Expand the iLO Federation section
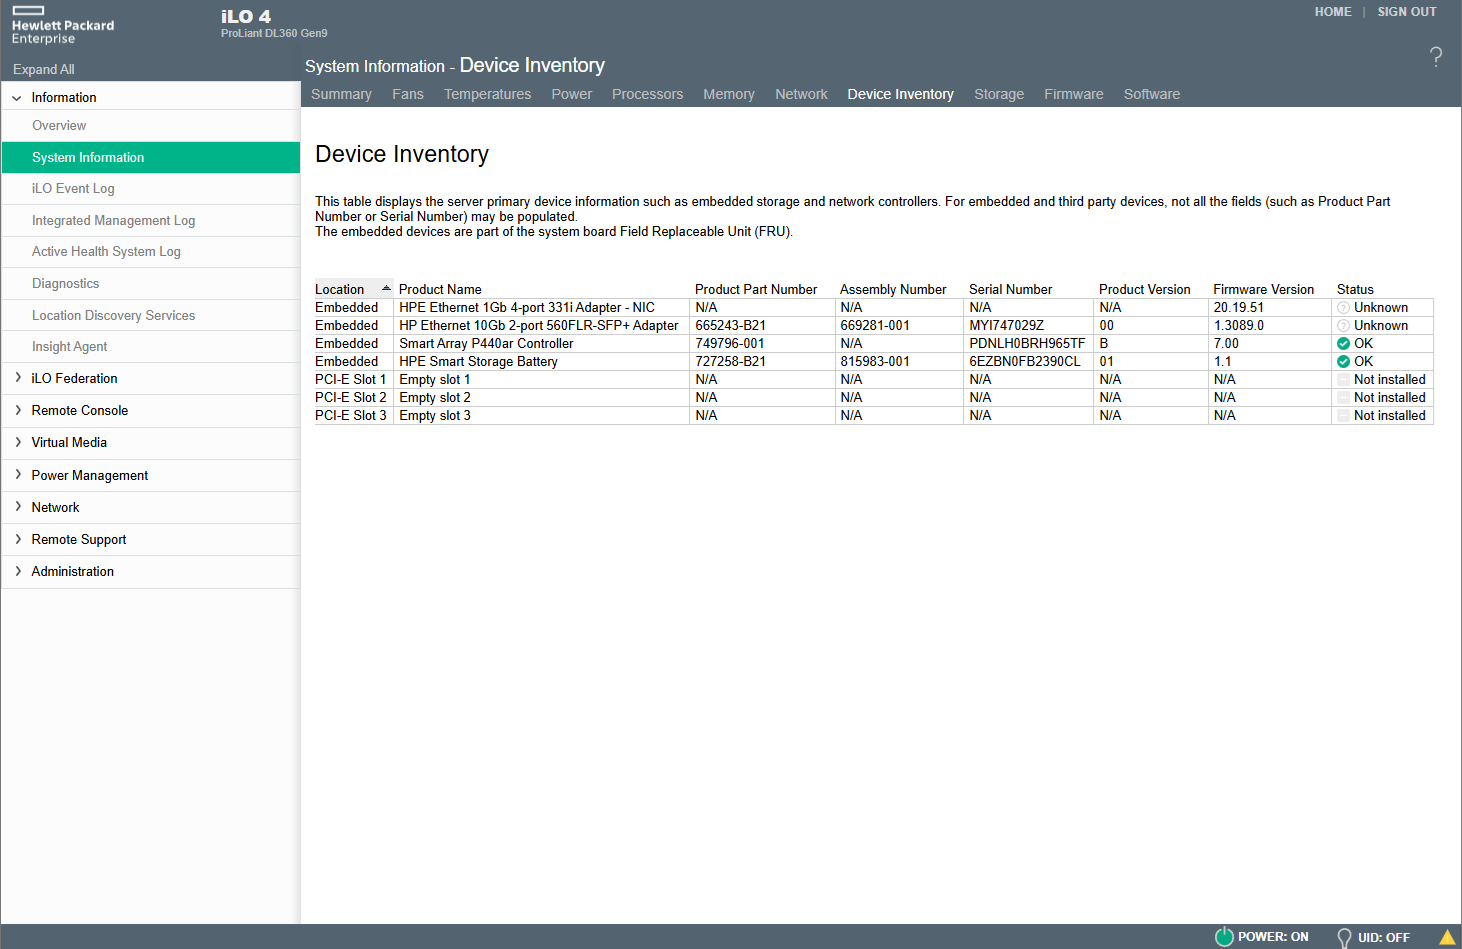 point(18,378)
